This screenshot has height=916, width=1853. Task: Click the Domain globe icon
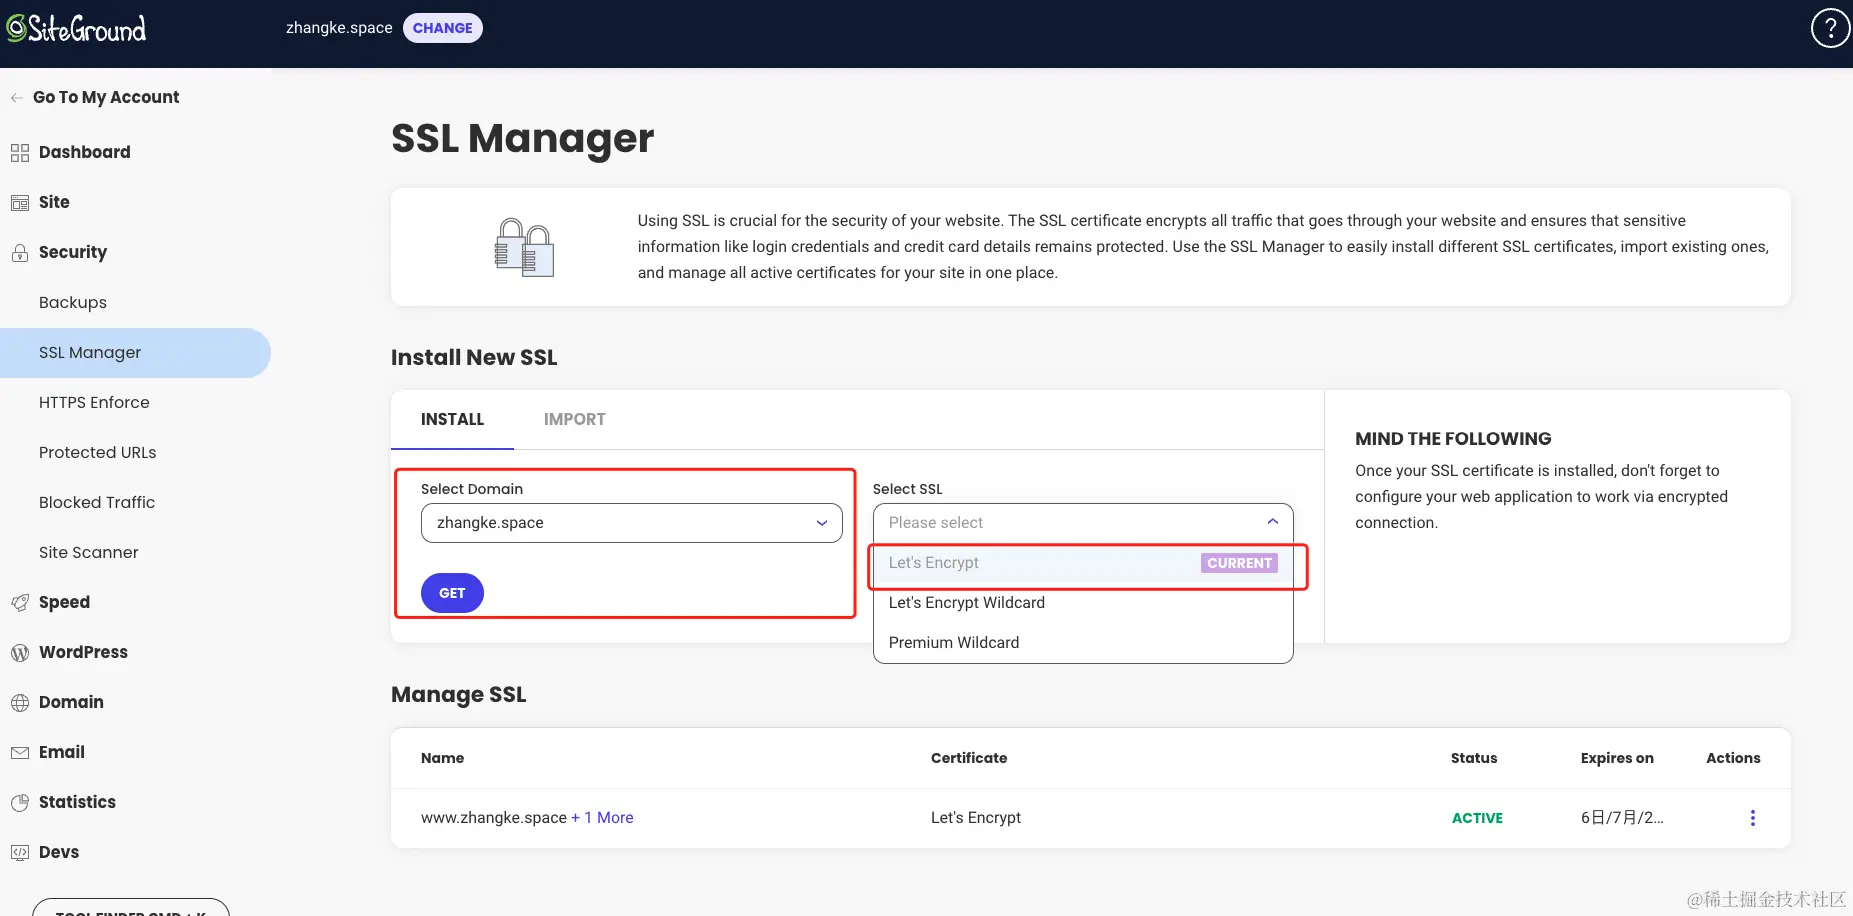click(x=20, y=702)
